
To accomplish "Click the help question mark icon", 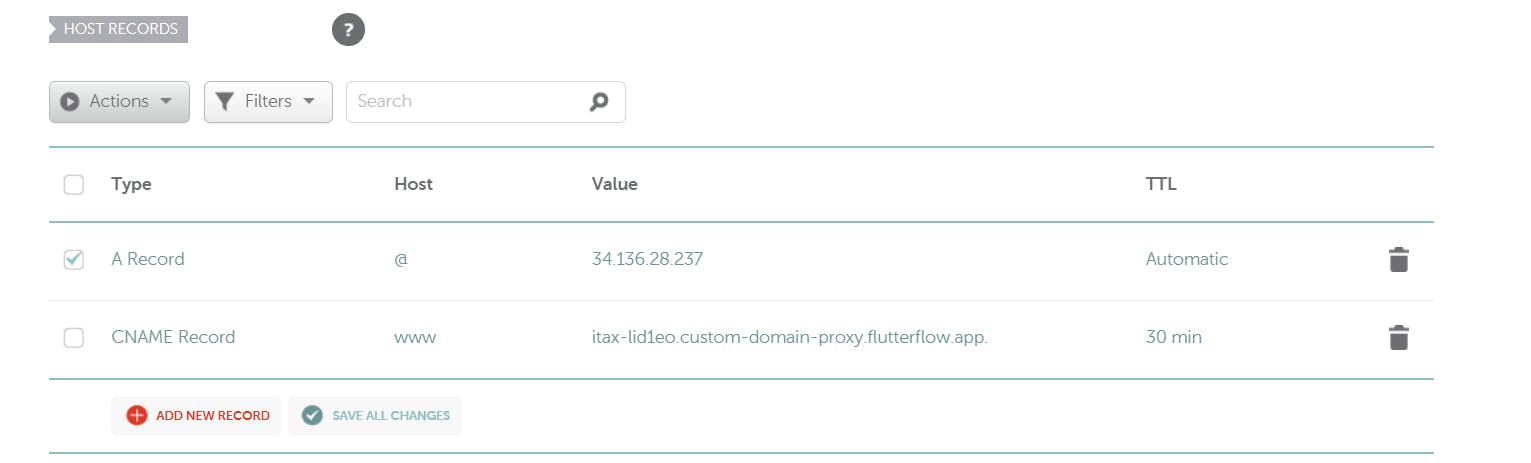I will pyautogui.click(x=348, y=30).
